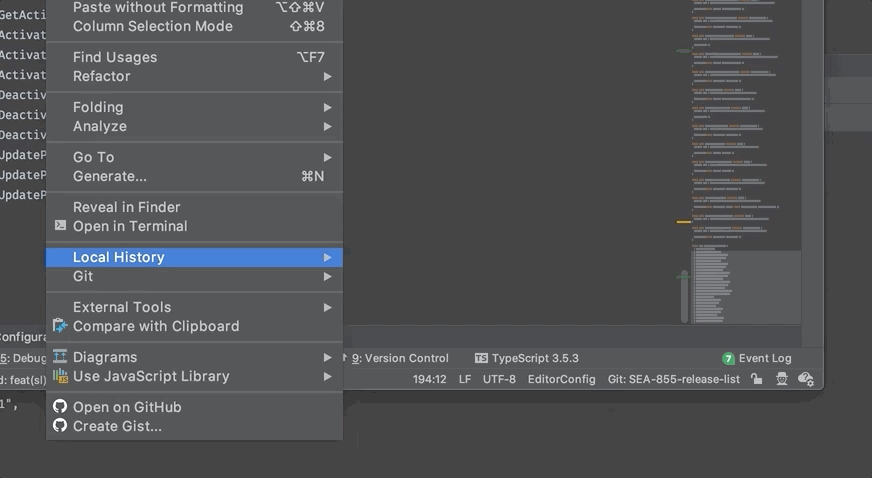Click the 194:12 line and column indicator
The width and height of the screenshot is (872, 478).
[429, 379]
